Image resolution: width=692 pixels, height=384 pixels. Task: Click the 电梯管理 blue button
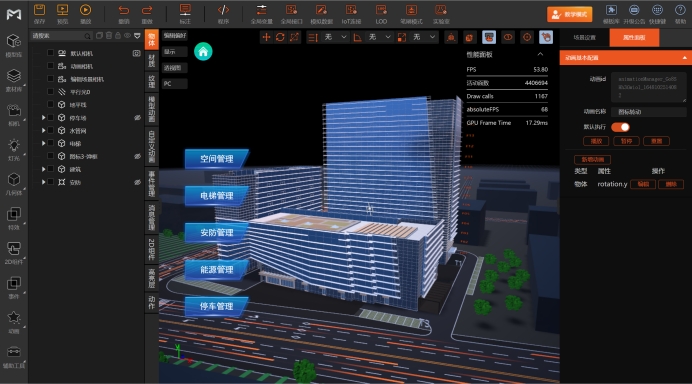pyautogui.click(x=216, y=196)
